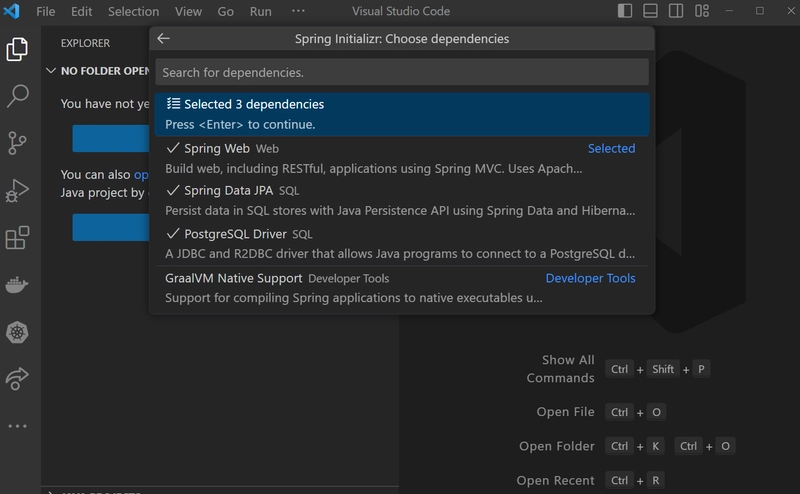The width and height of the screenshot is (800, 494).
Task: Toggle primary side bar layout icon
Action: click(625, 11)
